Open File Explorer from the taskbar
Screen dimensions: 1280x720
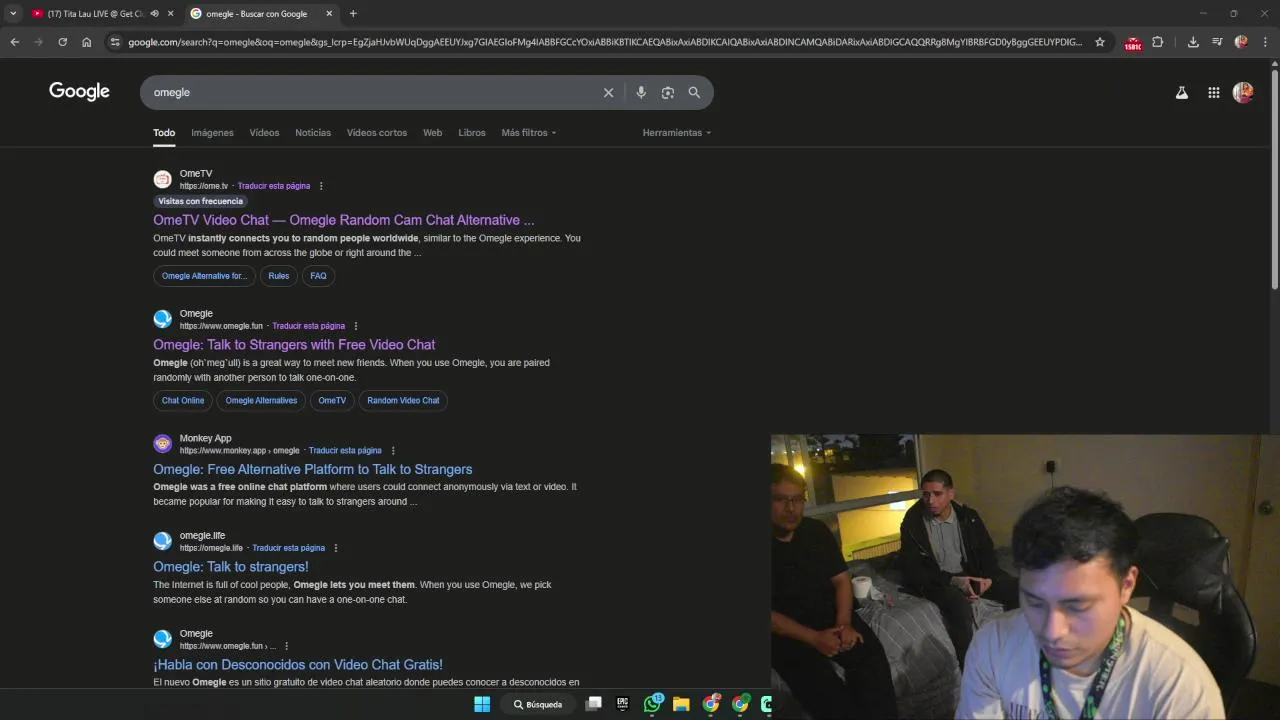[681, 704]
